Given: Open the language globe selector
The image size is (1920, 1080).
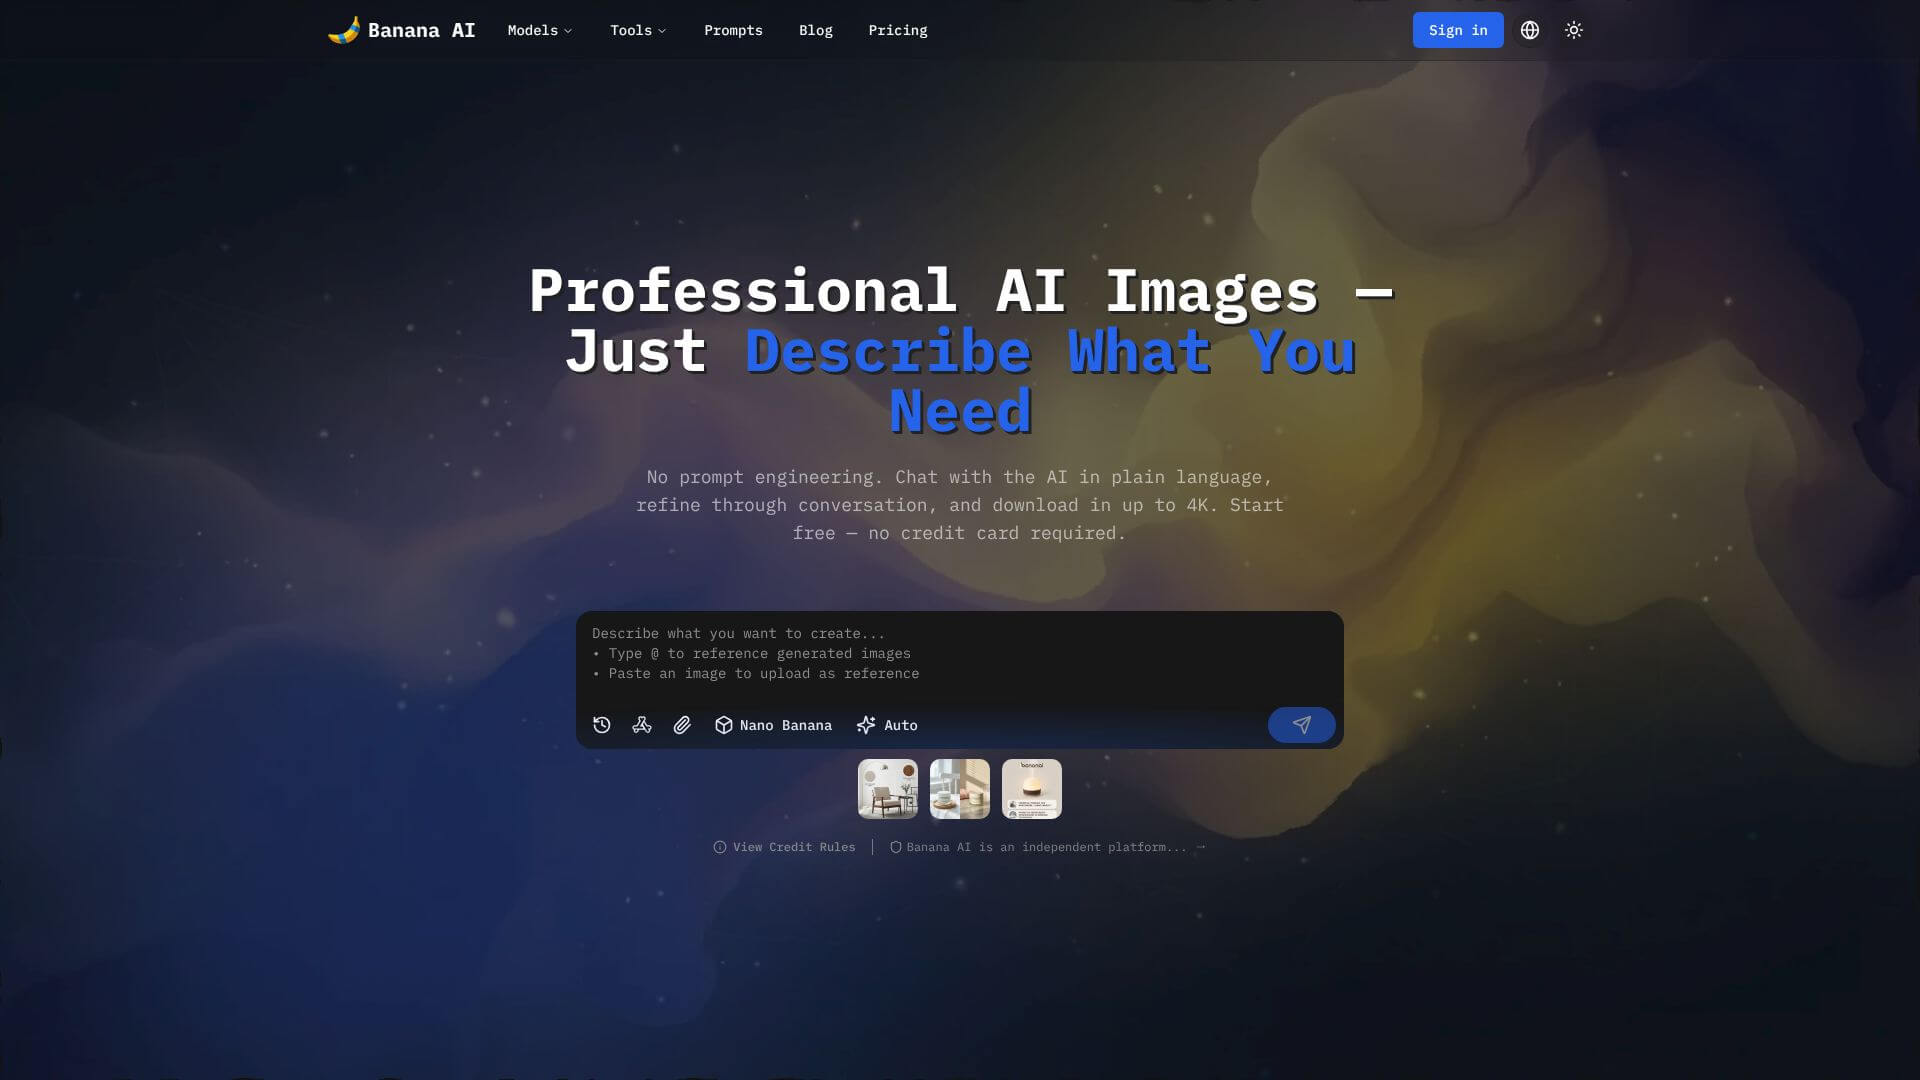Looking at the screenshot, I should pyautogui.click(x=1529, y=30).
